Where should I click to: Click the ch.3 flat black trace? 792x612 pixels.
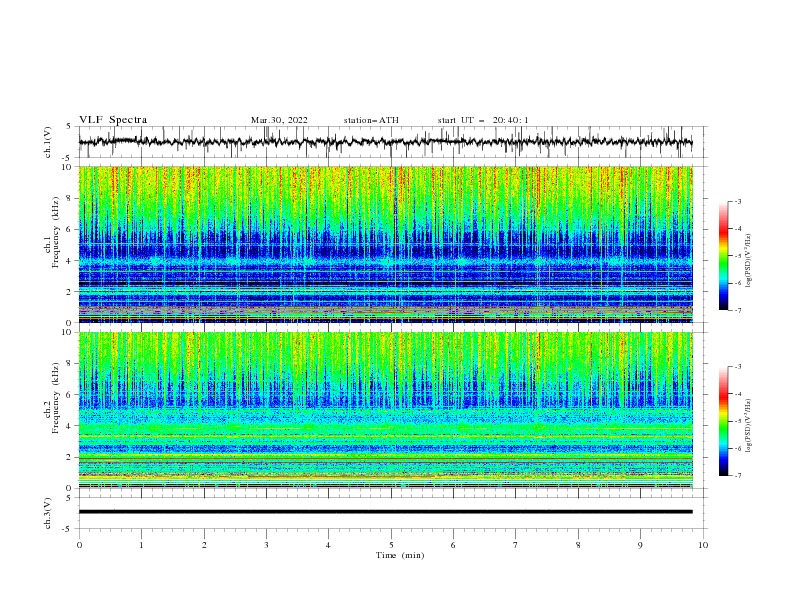[x=385, y=512]
